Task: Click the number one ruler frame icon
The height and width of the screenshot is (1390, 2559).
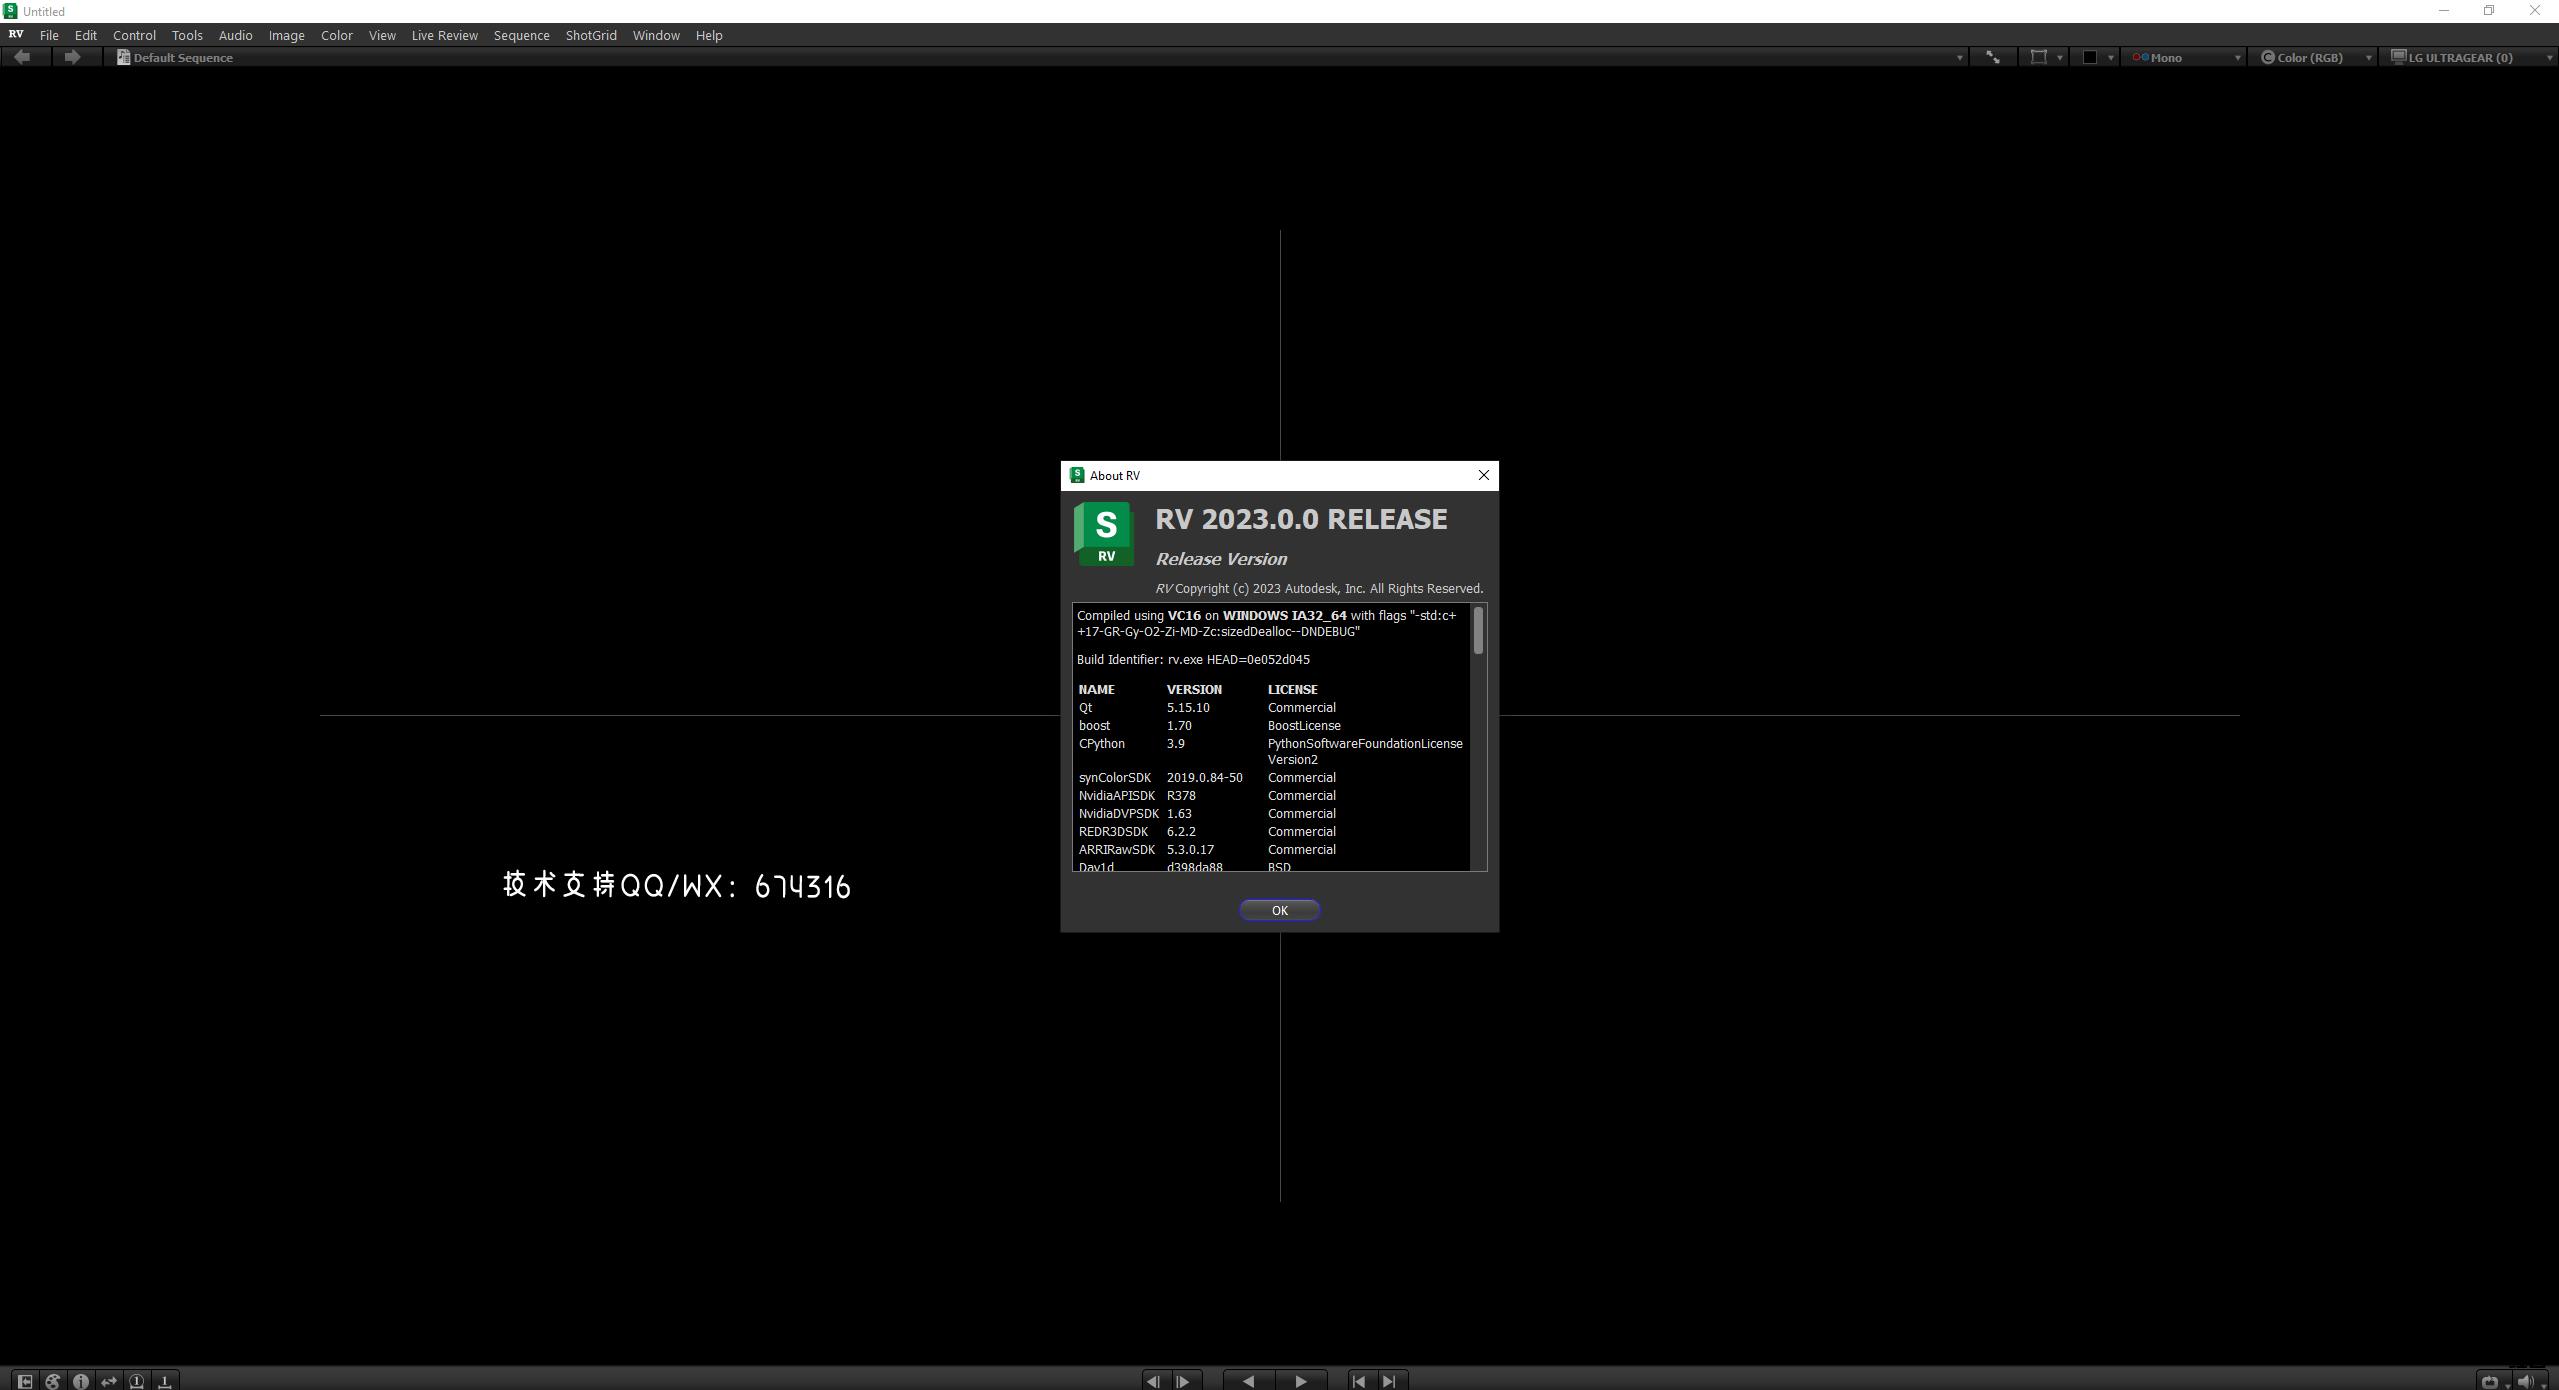Action: pos(165,1381)
